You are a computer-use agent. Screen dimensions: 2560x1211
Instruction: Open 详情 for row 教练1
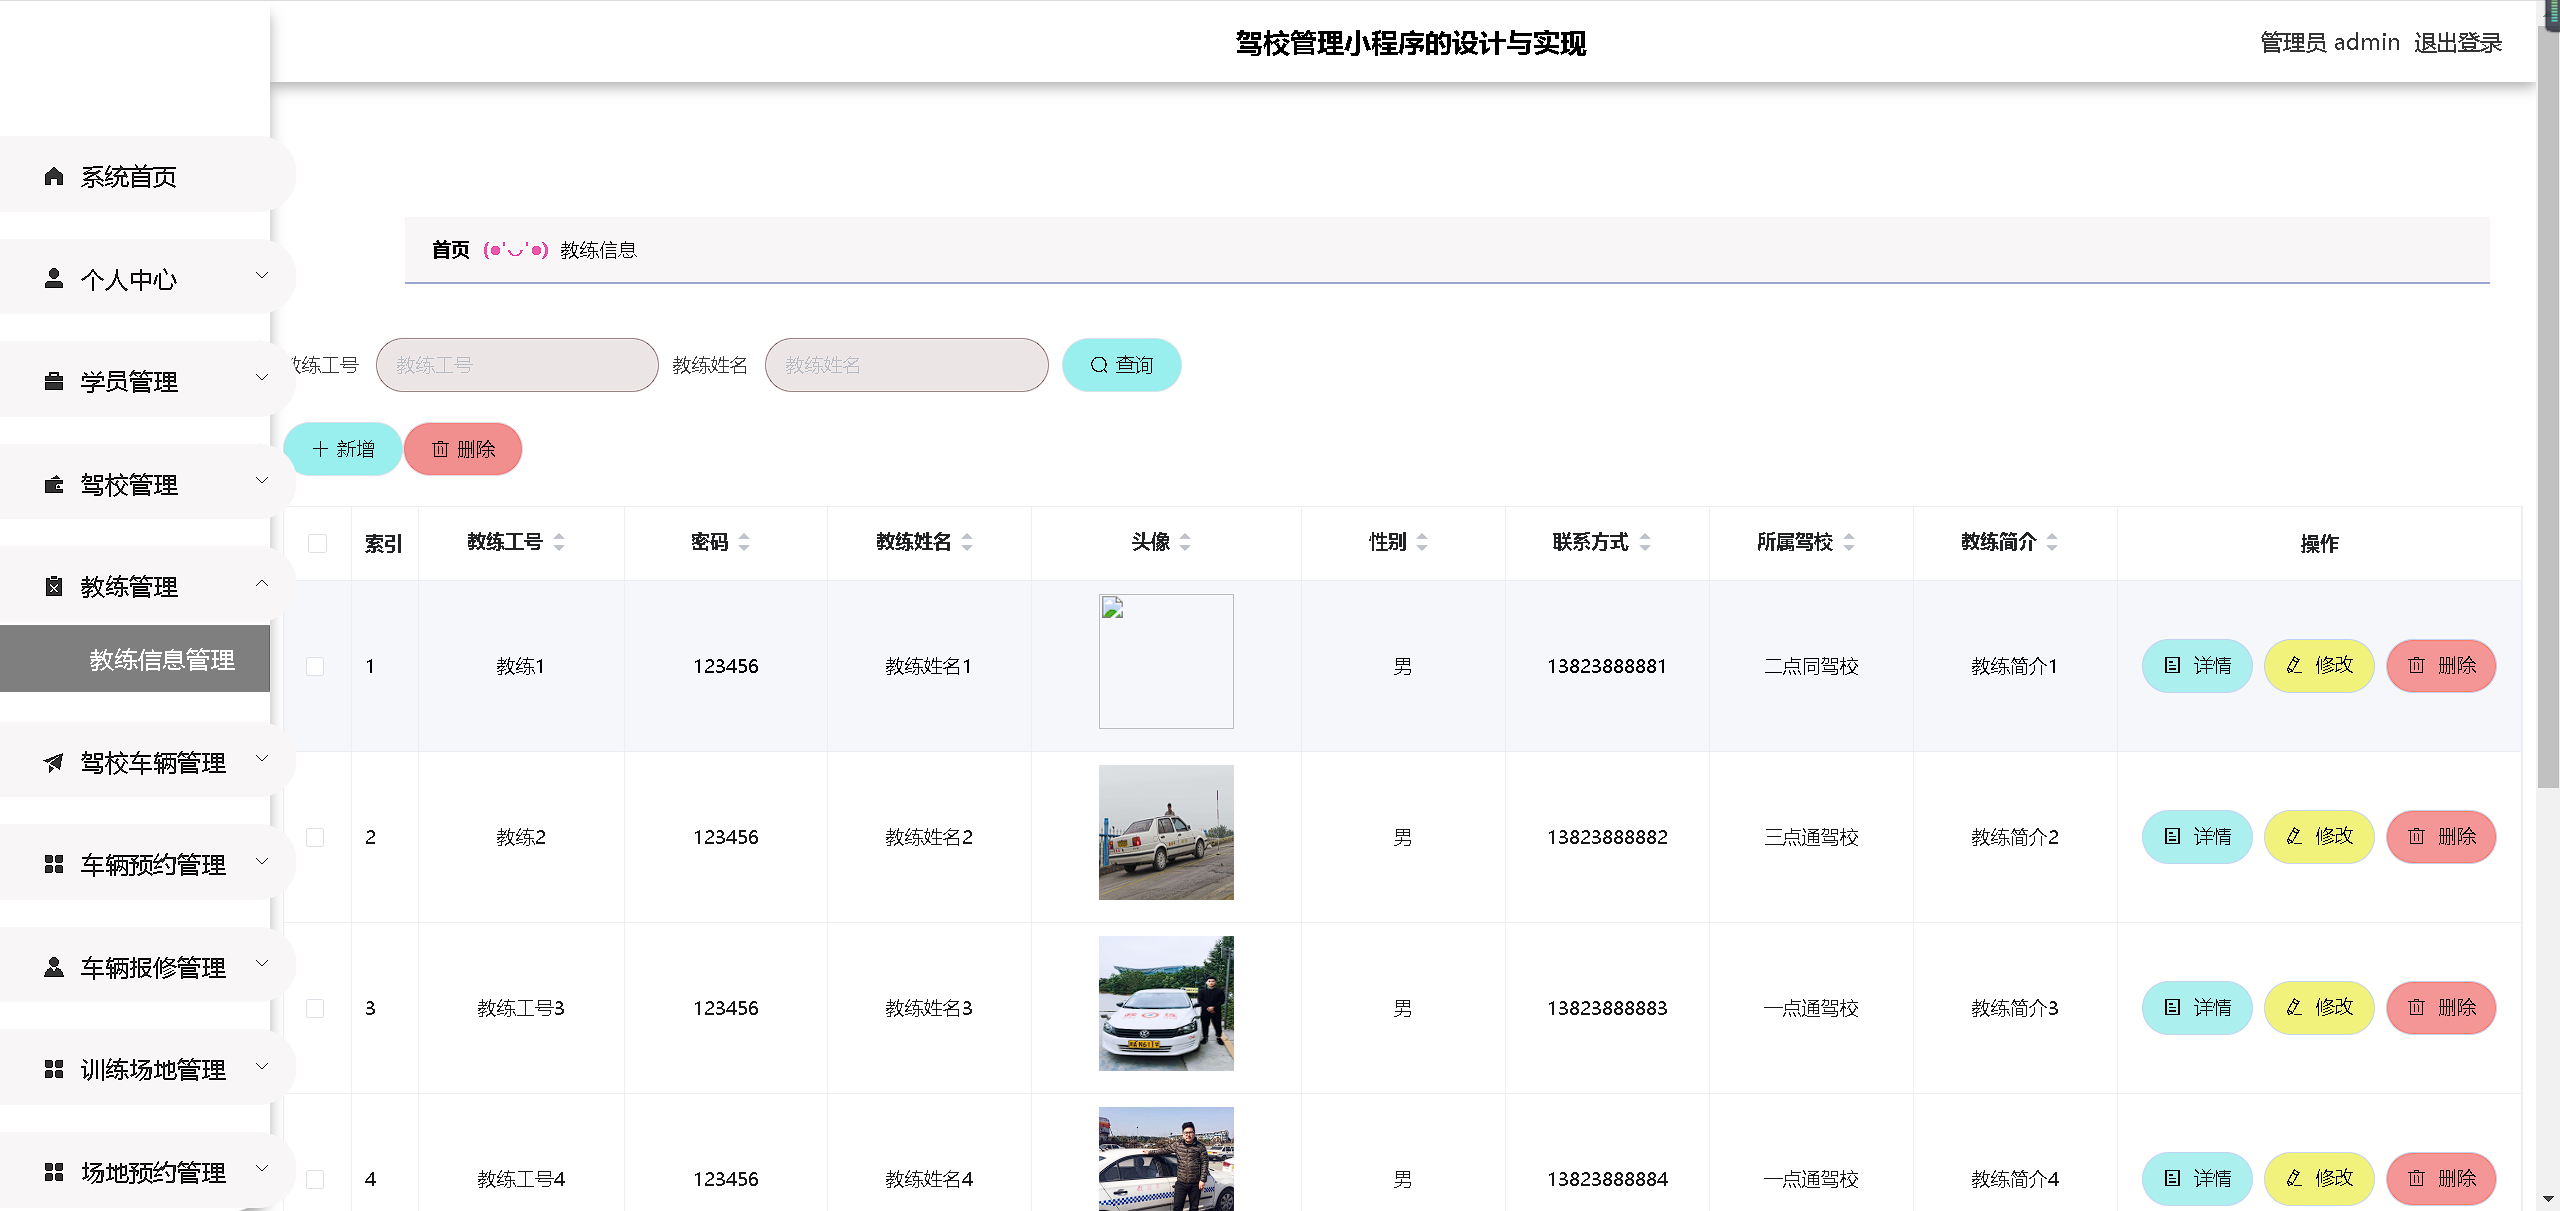click(x=2197, y=666)
